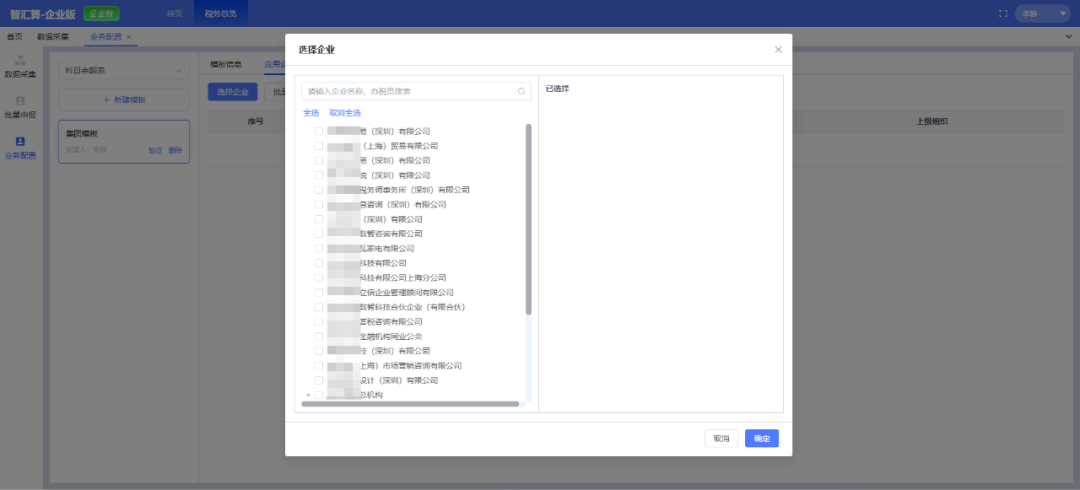The width and height of the screenshot is (1080, 490).
Task: Dismiss the dialog with 取消
Action: (721, 438)
